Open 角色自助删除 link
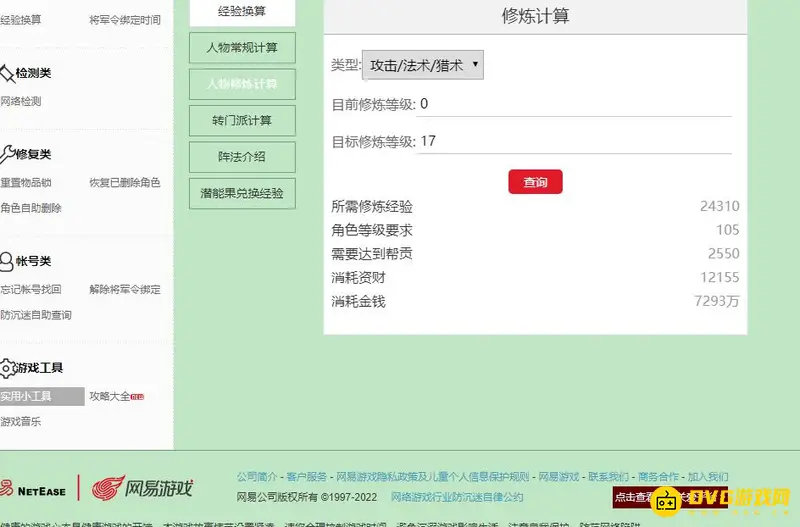This screenshot has width=800, height=527. coord(31,208)
